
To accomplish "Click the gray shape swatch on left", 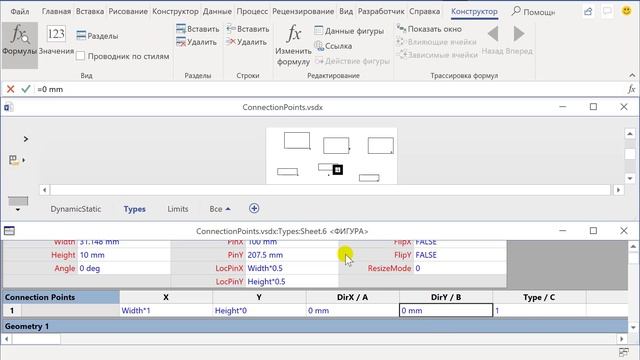I will click(x=18, y=201).
